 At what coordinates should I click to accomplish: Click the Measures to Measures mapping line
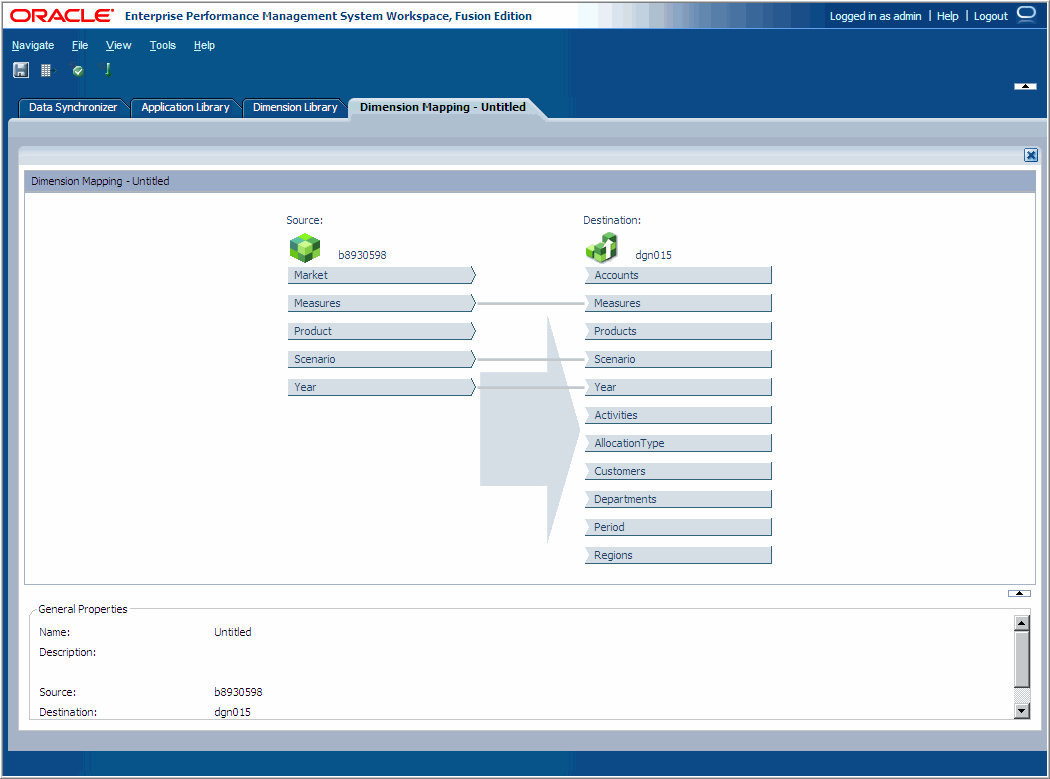[x=530, y=303]
